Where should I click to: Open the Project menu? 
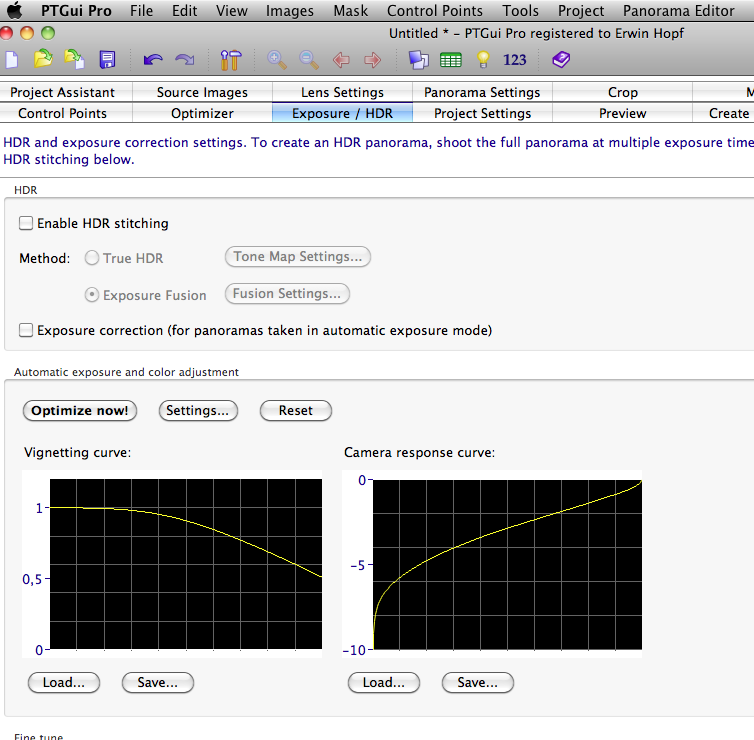pos(581,11)
